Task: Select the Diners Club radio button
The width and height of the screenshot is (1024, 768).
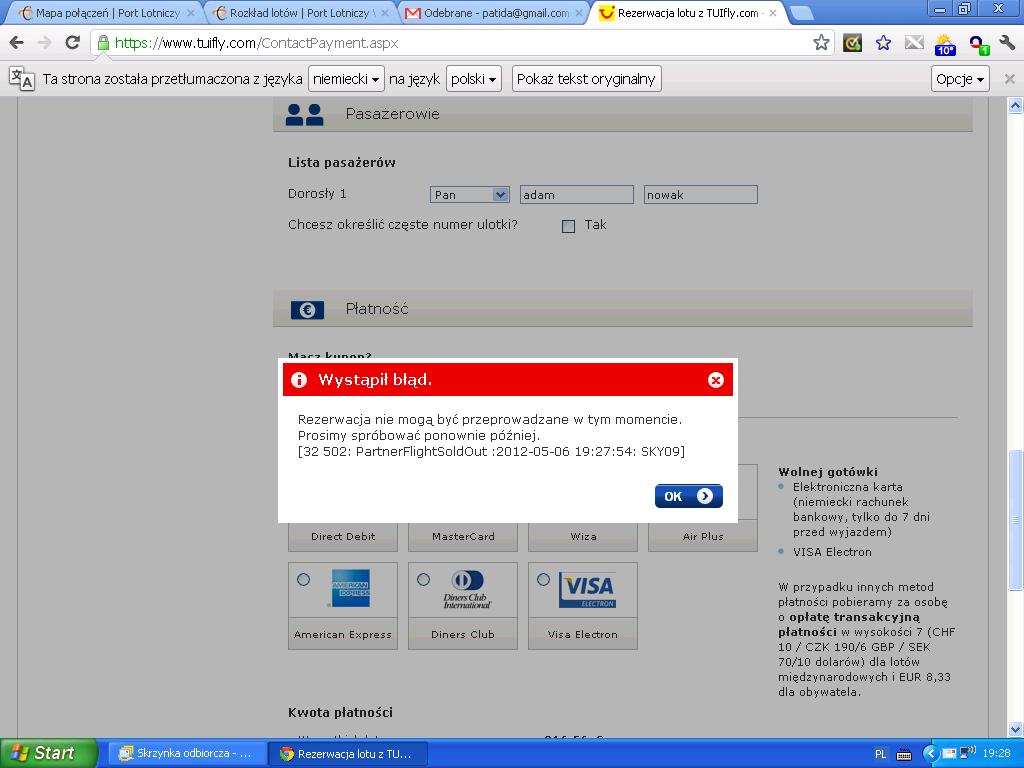Action: pos(423,580)
